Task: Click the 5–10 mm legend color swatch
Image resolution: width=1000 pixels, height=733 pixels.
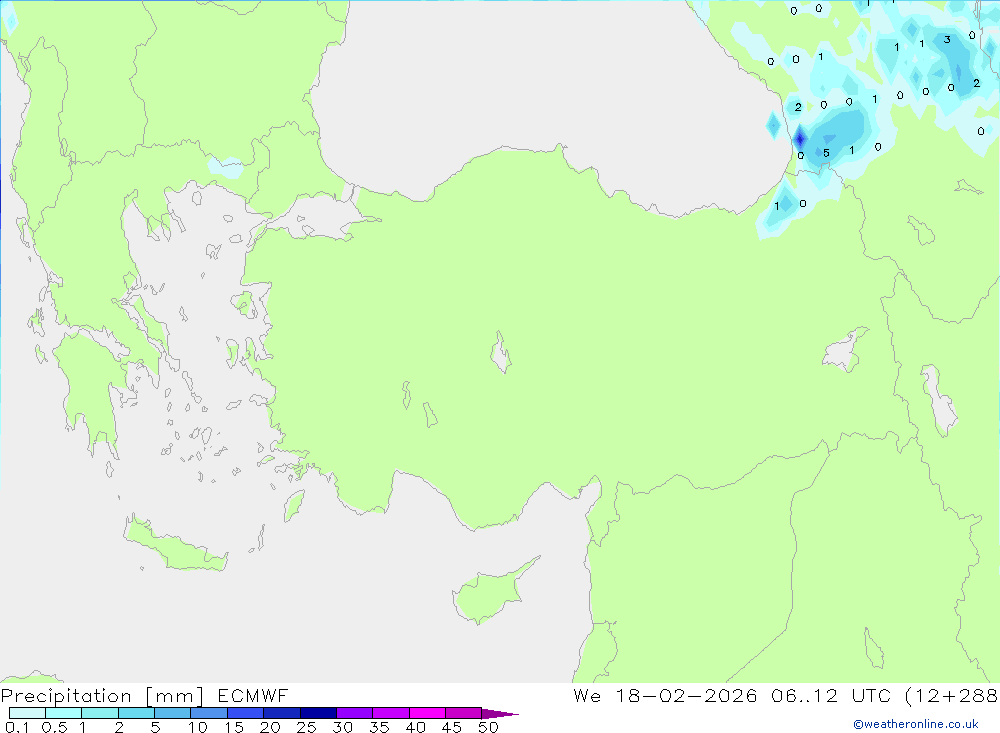Action: (173, 713)
